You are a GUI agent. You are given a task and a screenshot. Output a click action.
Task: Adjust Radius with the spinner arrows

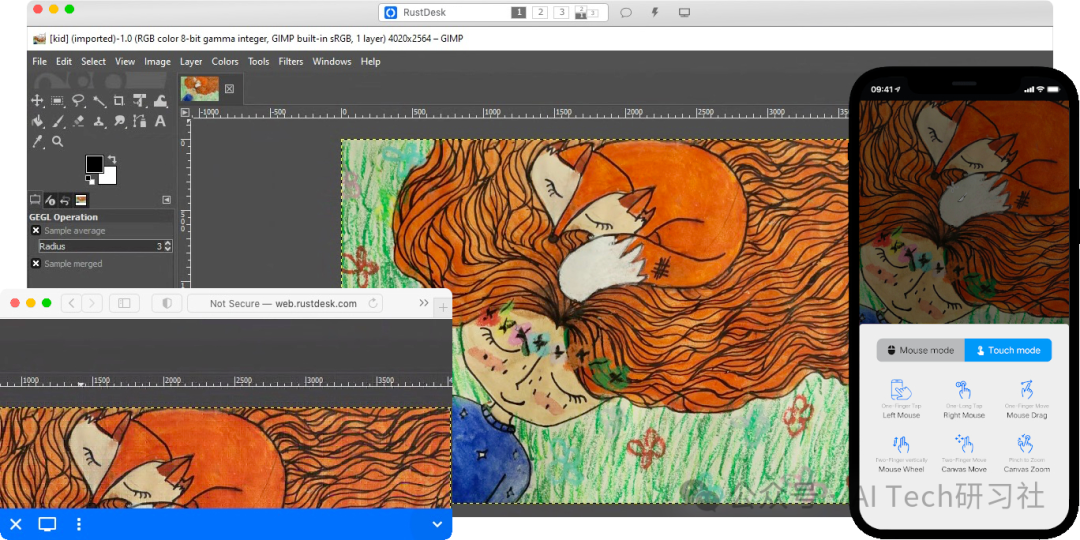point(168,246)
